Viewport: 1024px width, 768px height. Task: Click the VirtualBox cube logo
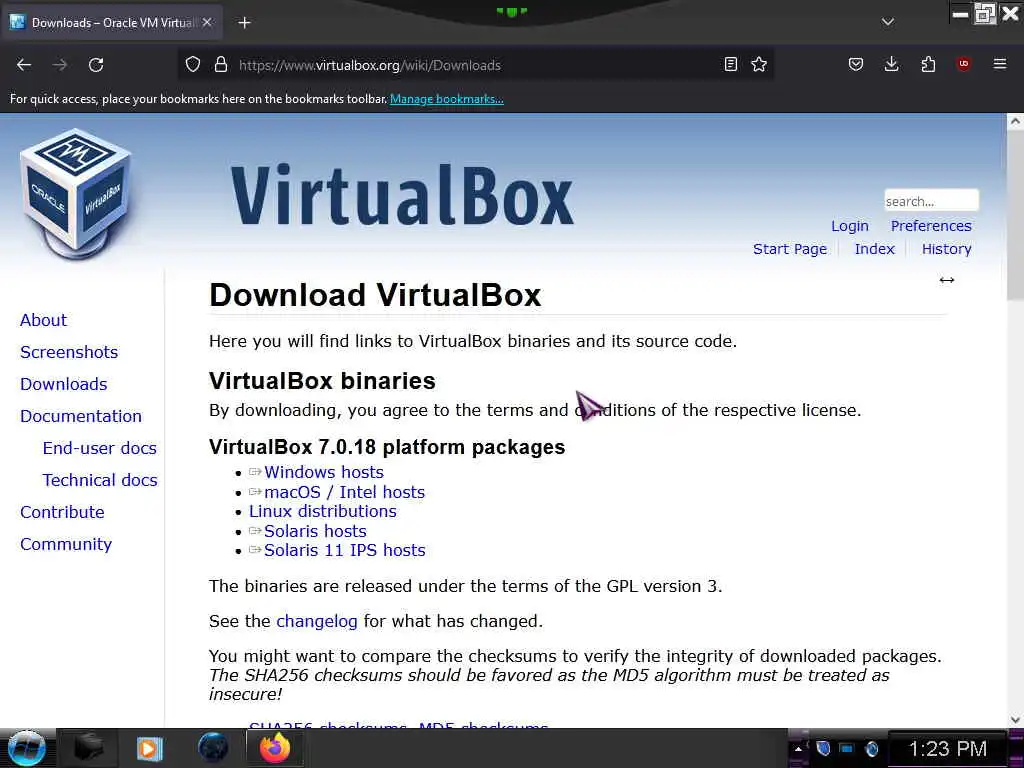(x=76, y=193)
